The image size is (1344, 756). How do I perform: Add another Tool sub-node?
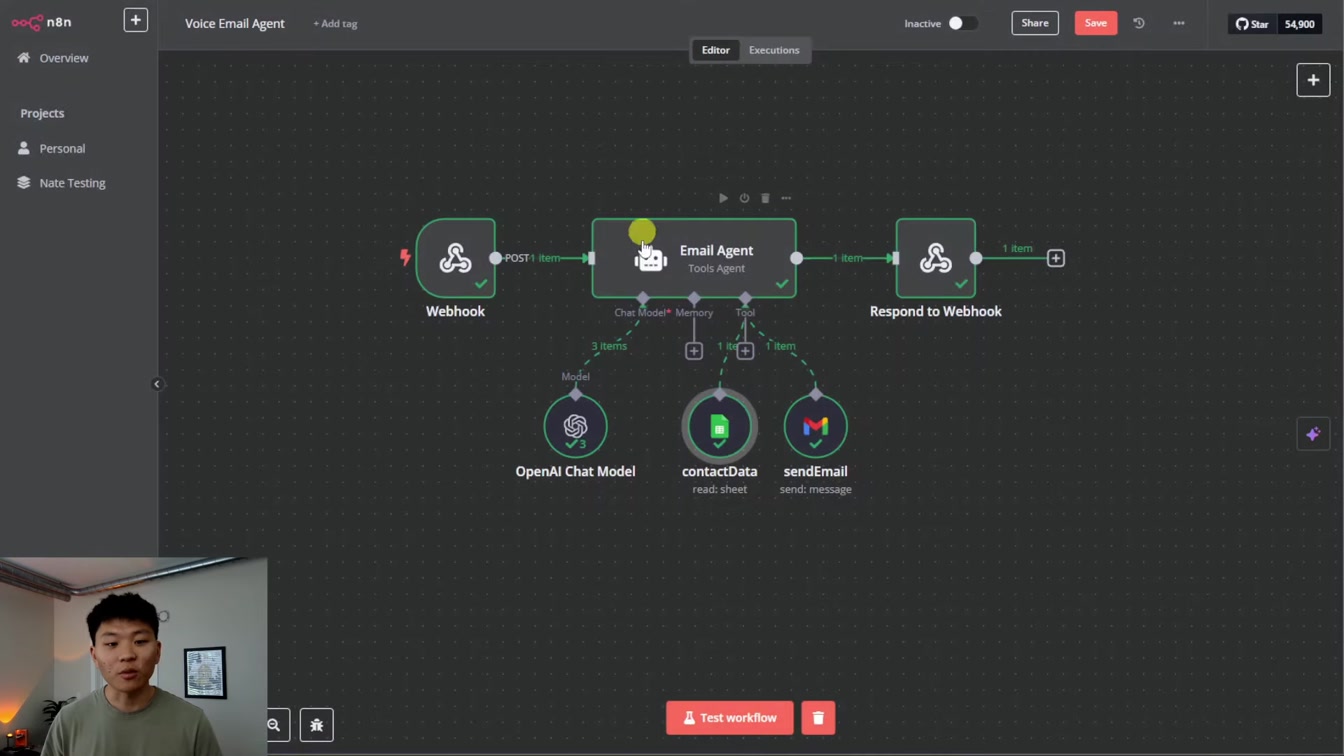pos(745,351)
